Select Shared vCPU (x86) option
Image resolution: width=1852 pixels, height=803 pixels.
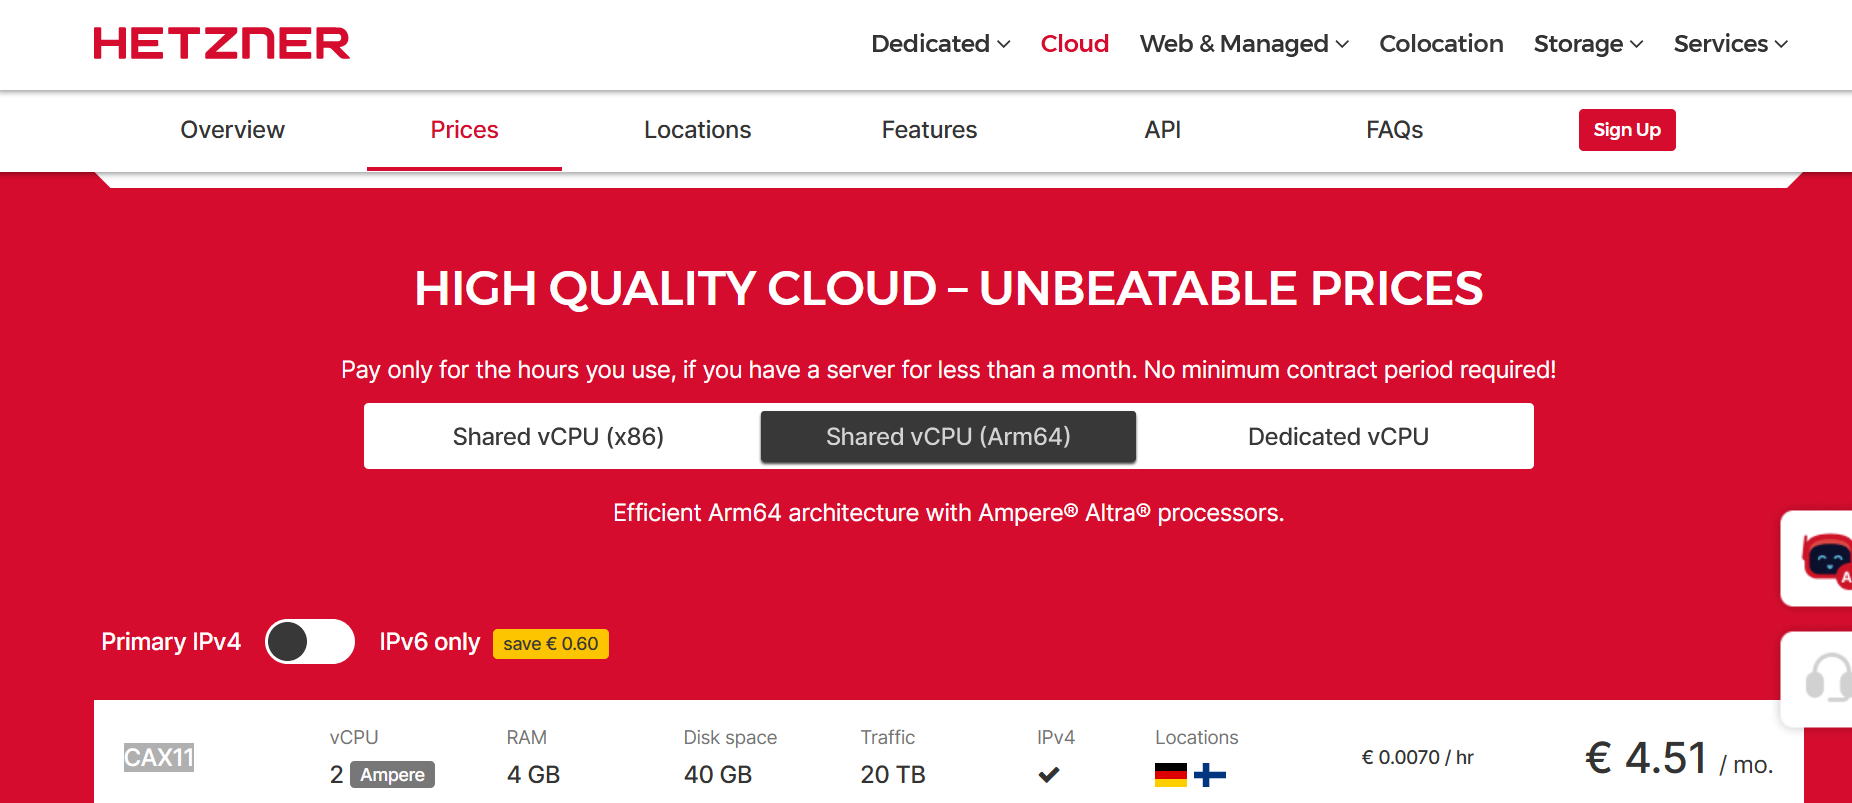tap(558, 437)
